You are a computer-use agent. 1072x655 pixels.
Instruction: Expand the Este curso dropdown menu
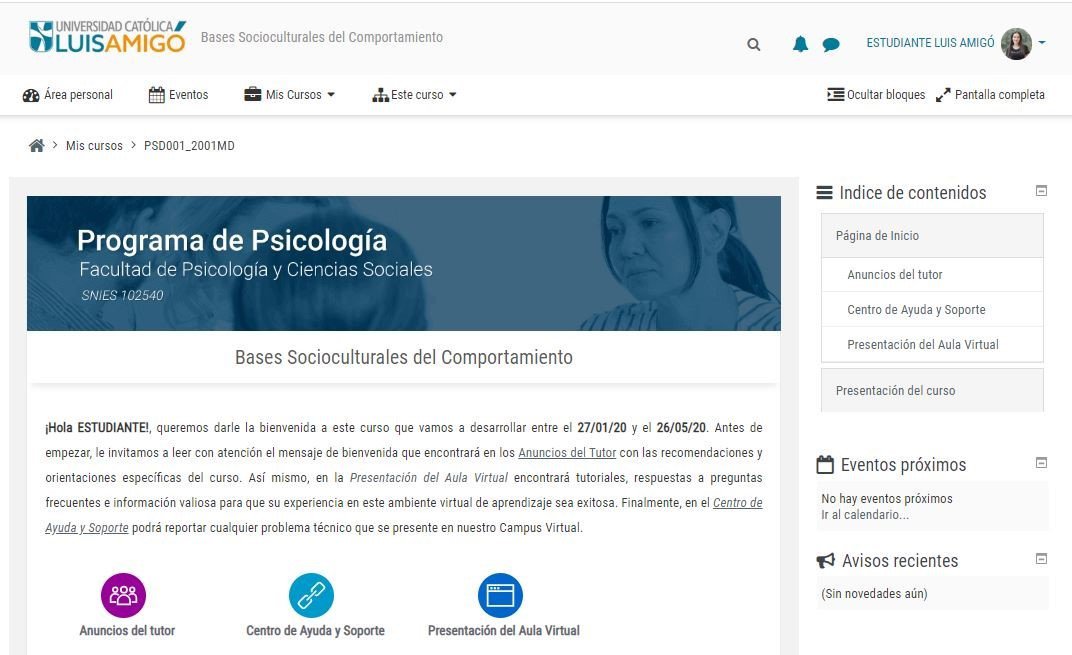pos(414,95)
